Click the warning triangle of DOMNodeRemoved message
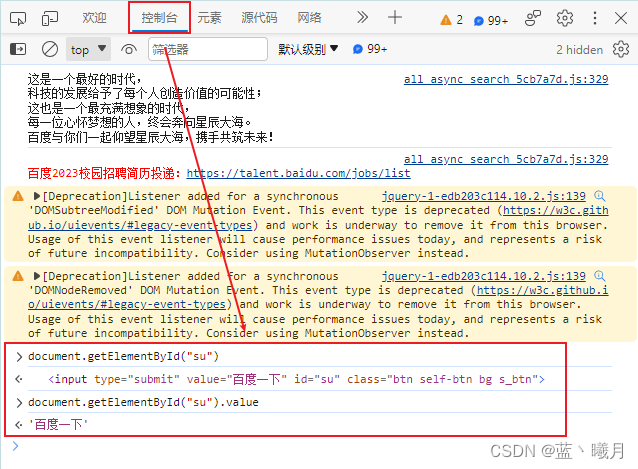Screen dimensions: 638x469 (x=18, y=276)
